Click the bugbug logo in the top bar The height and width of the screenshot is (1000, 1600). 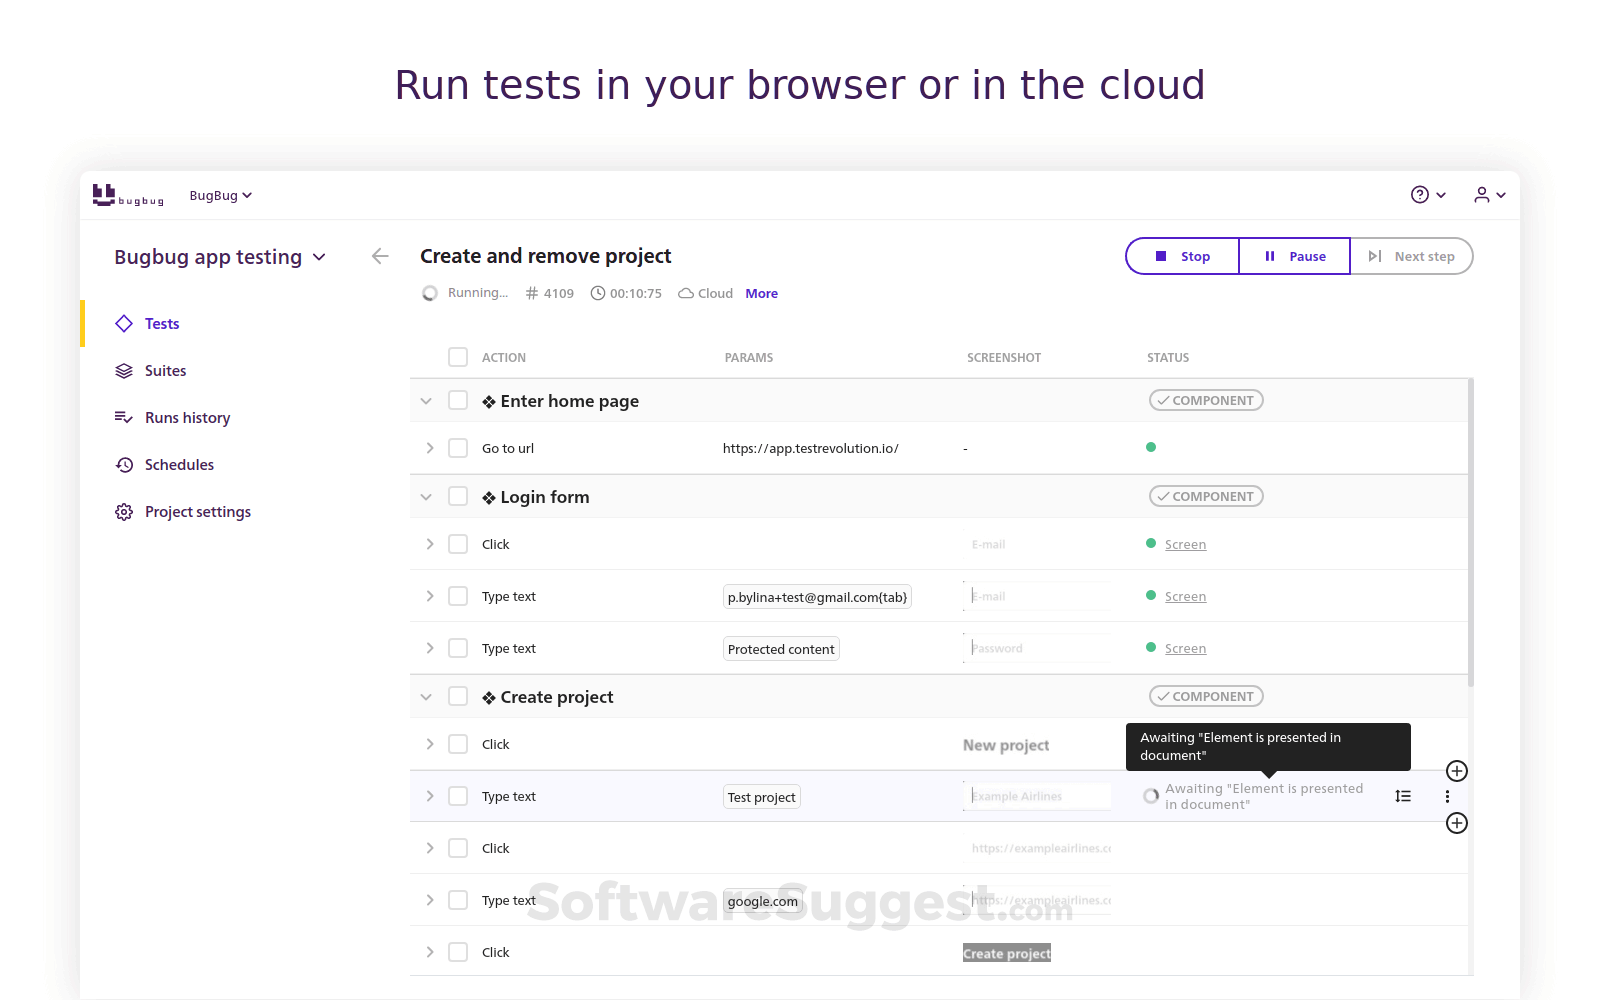pos(128,195)
